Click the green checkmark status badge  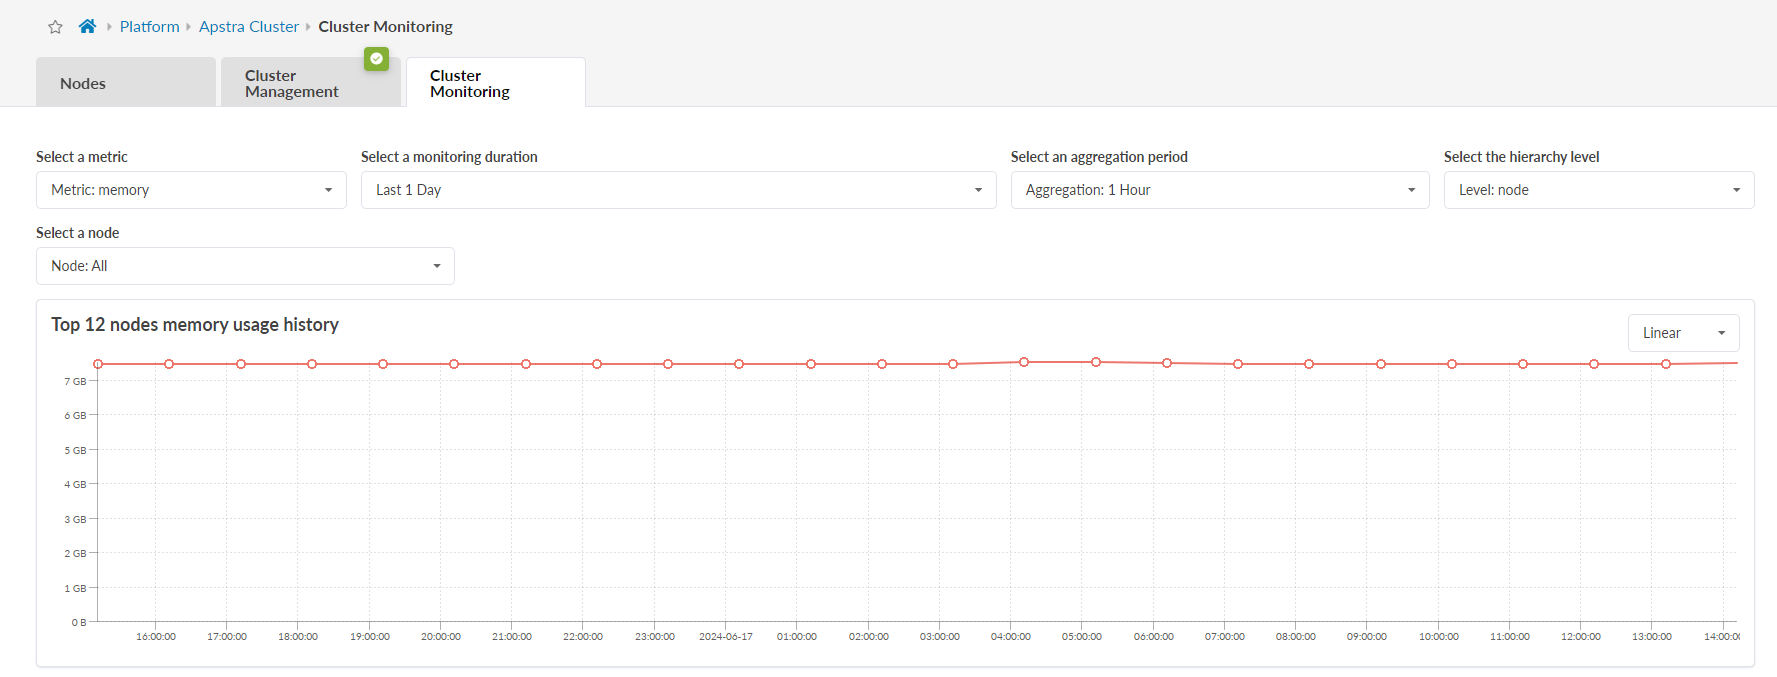376,59
